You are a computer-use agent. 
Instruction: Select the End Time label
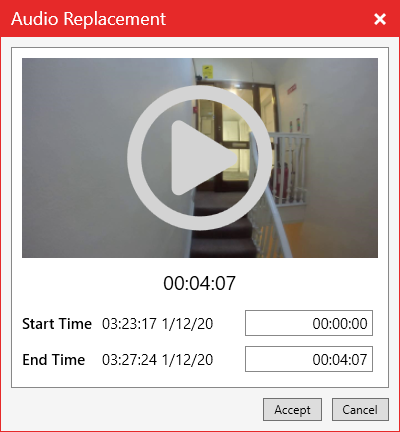pyautogui.click(x=54, y=360)
